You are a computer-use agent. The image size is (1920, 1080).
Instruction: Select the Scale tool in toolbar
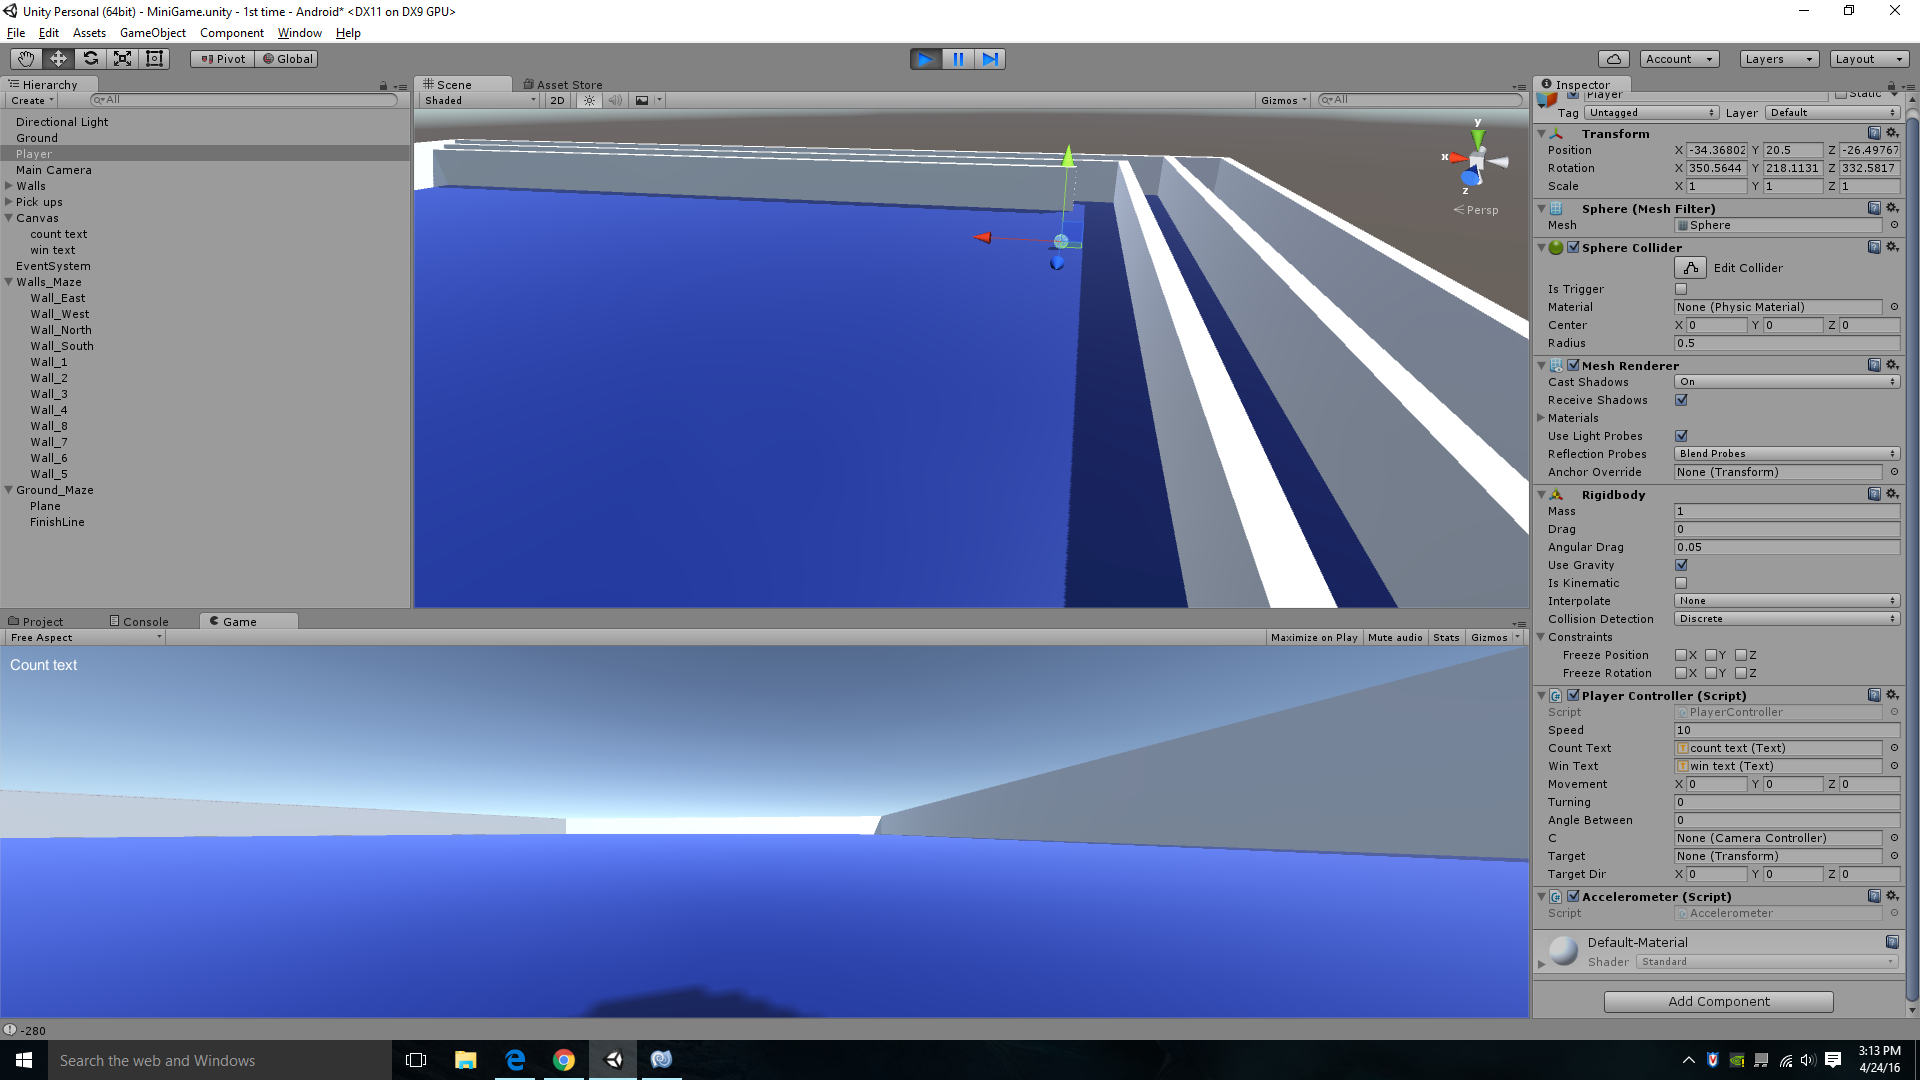click(x=122, y=59)
